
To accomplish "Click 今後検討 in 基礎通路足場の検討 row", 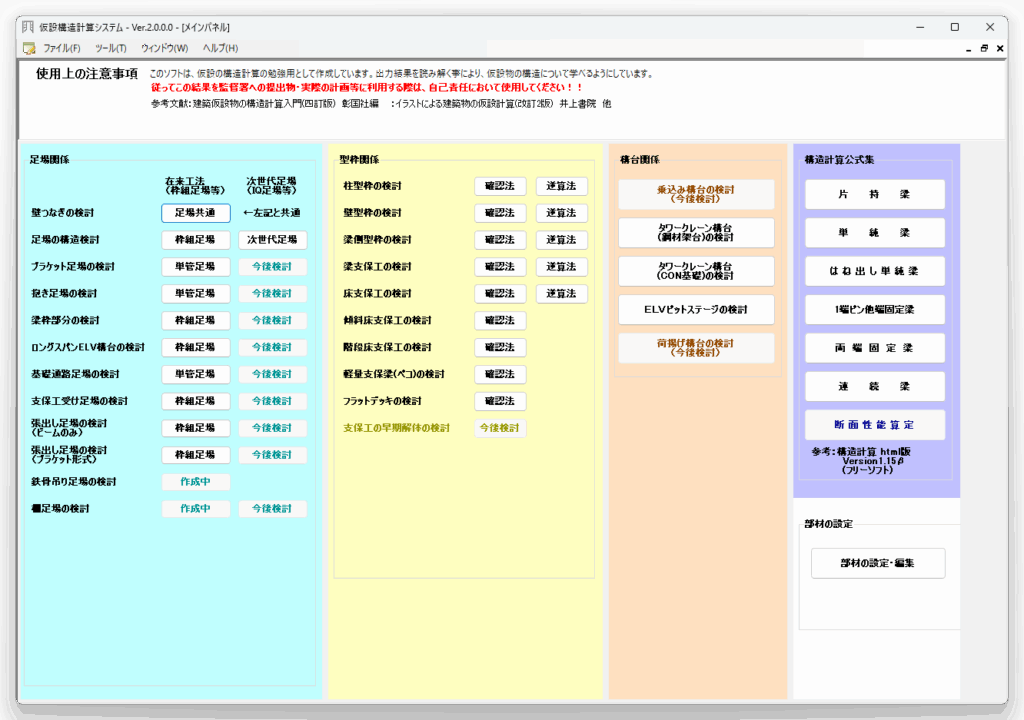I will pos(272,374).
